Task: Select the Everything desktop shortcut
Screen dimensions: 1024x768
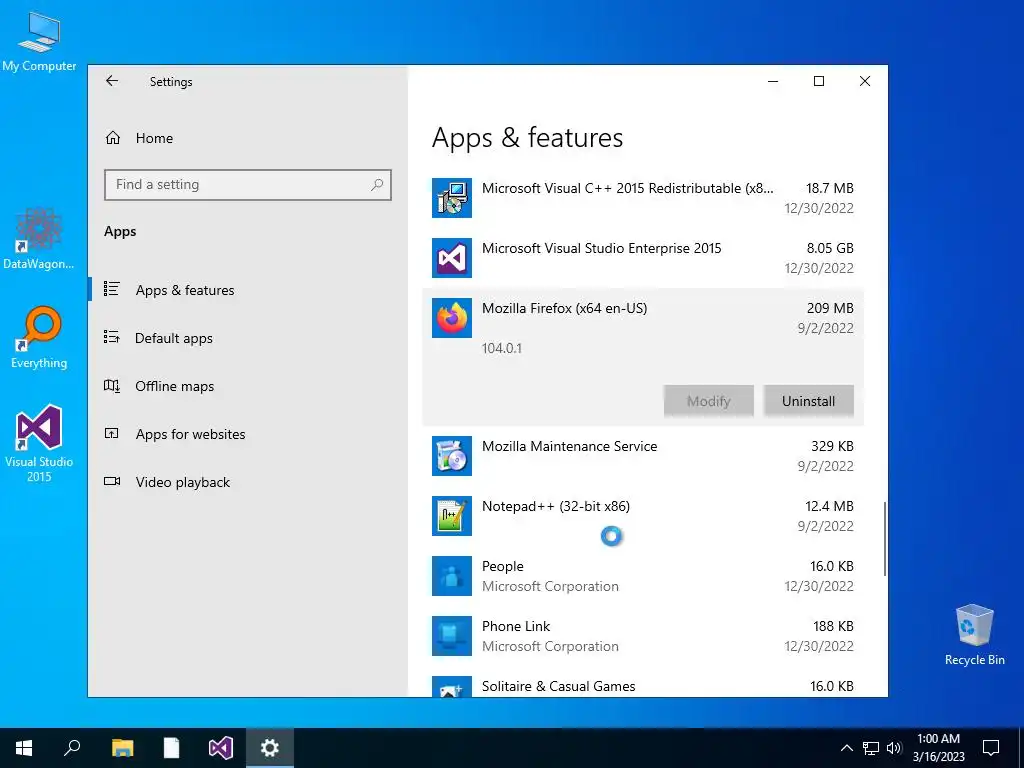Action: point(39,338)
